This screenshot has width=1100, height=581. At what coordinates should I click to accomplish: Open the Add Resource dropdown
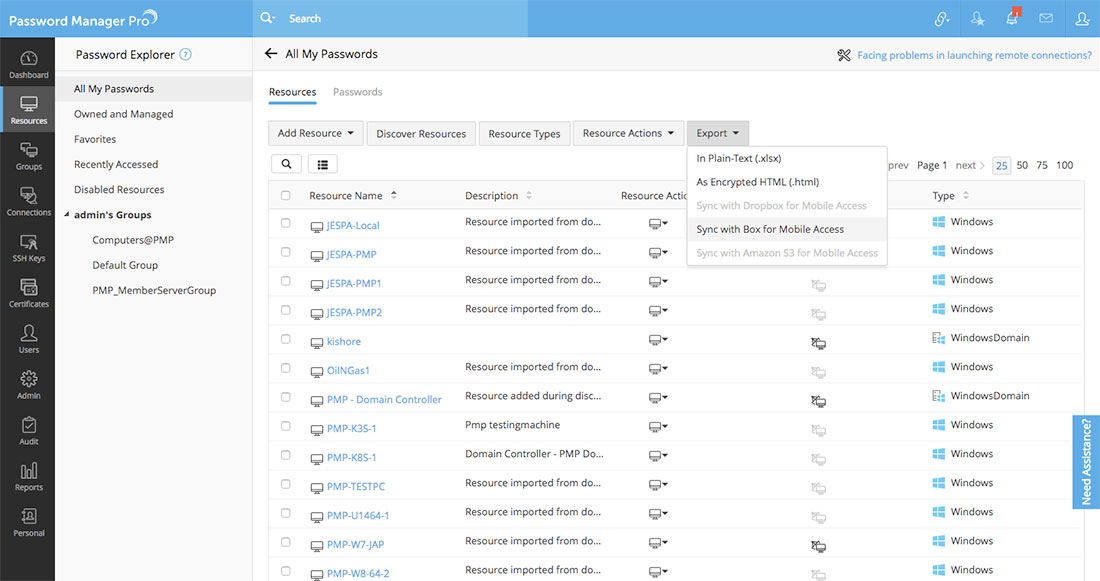click(316, 133)
